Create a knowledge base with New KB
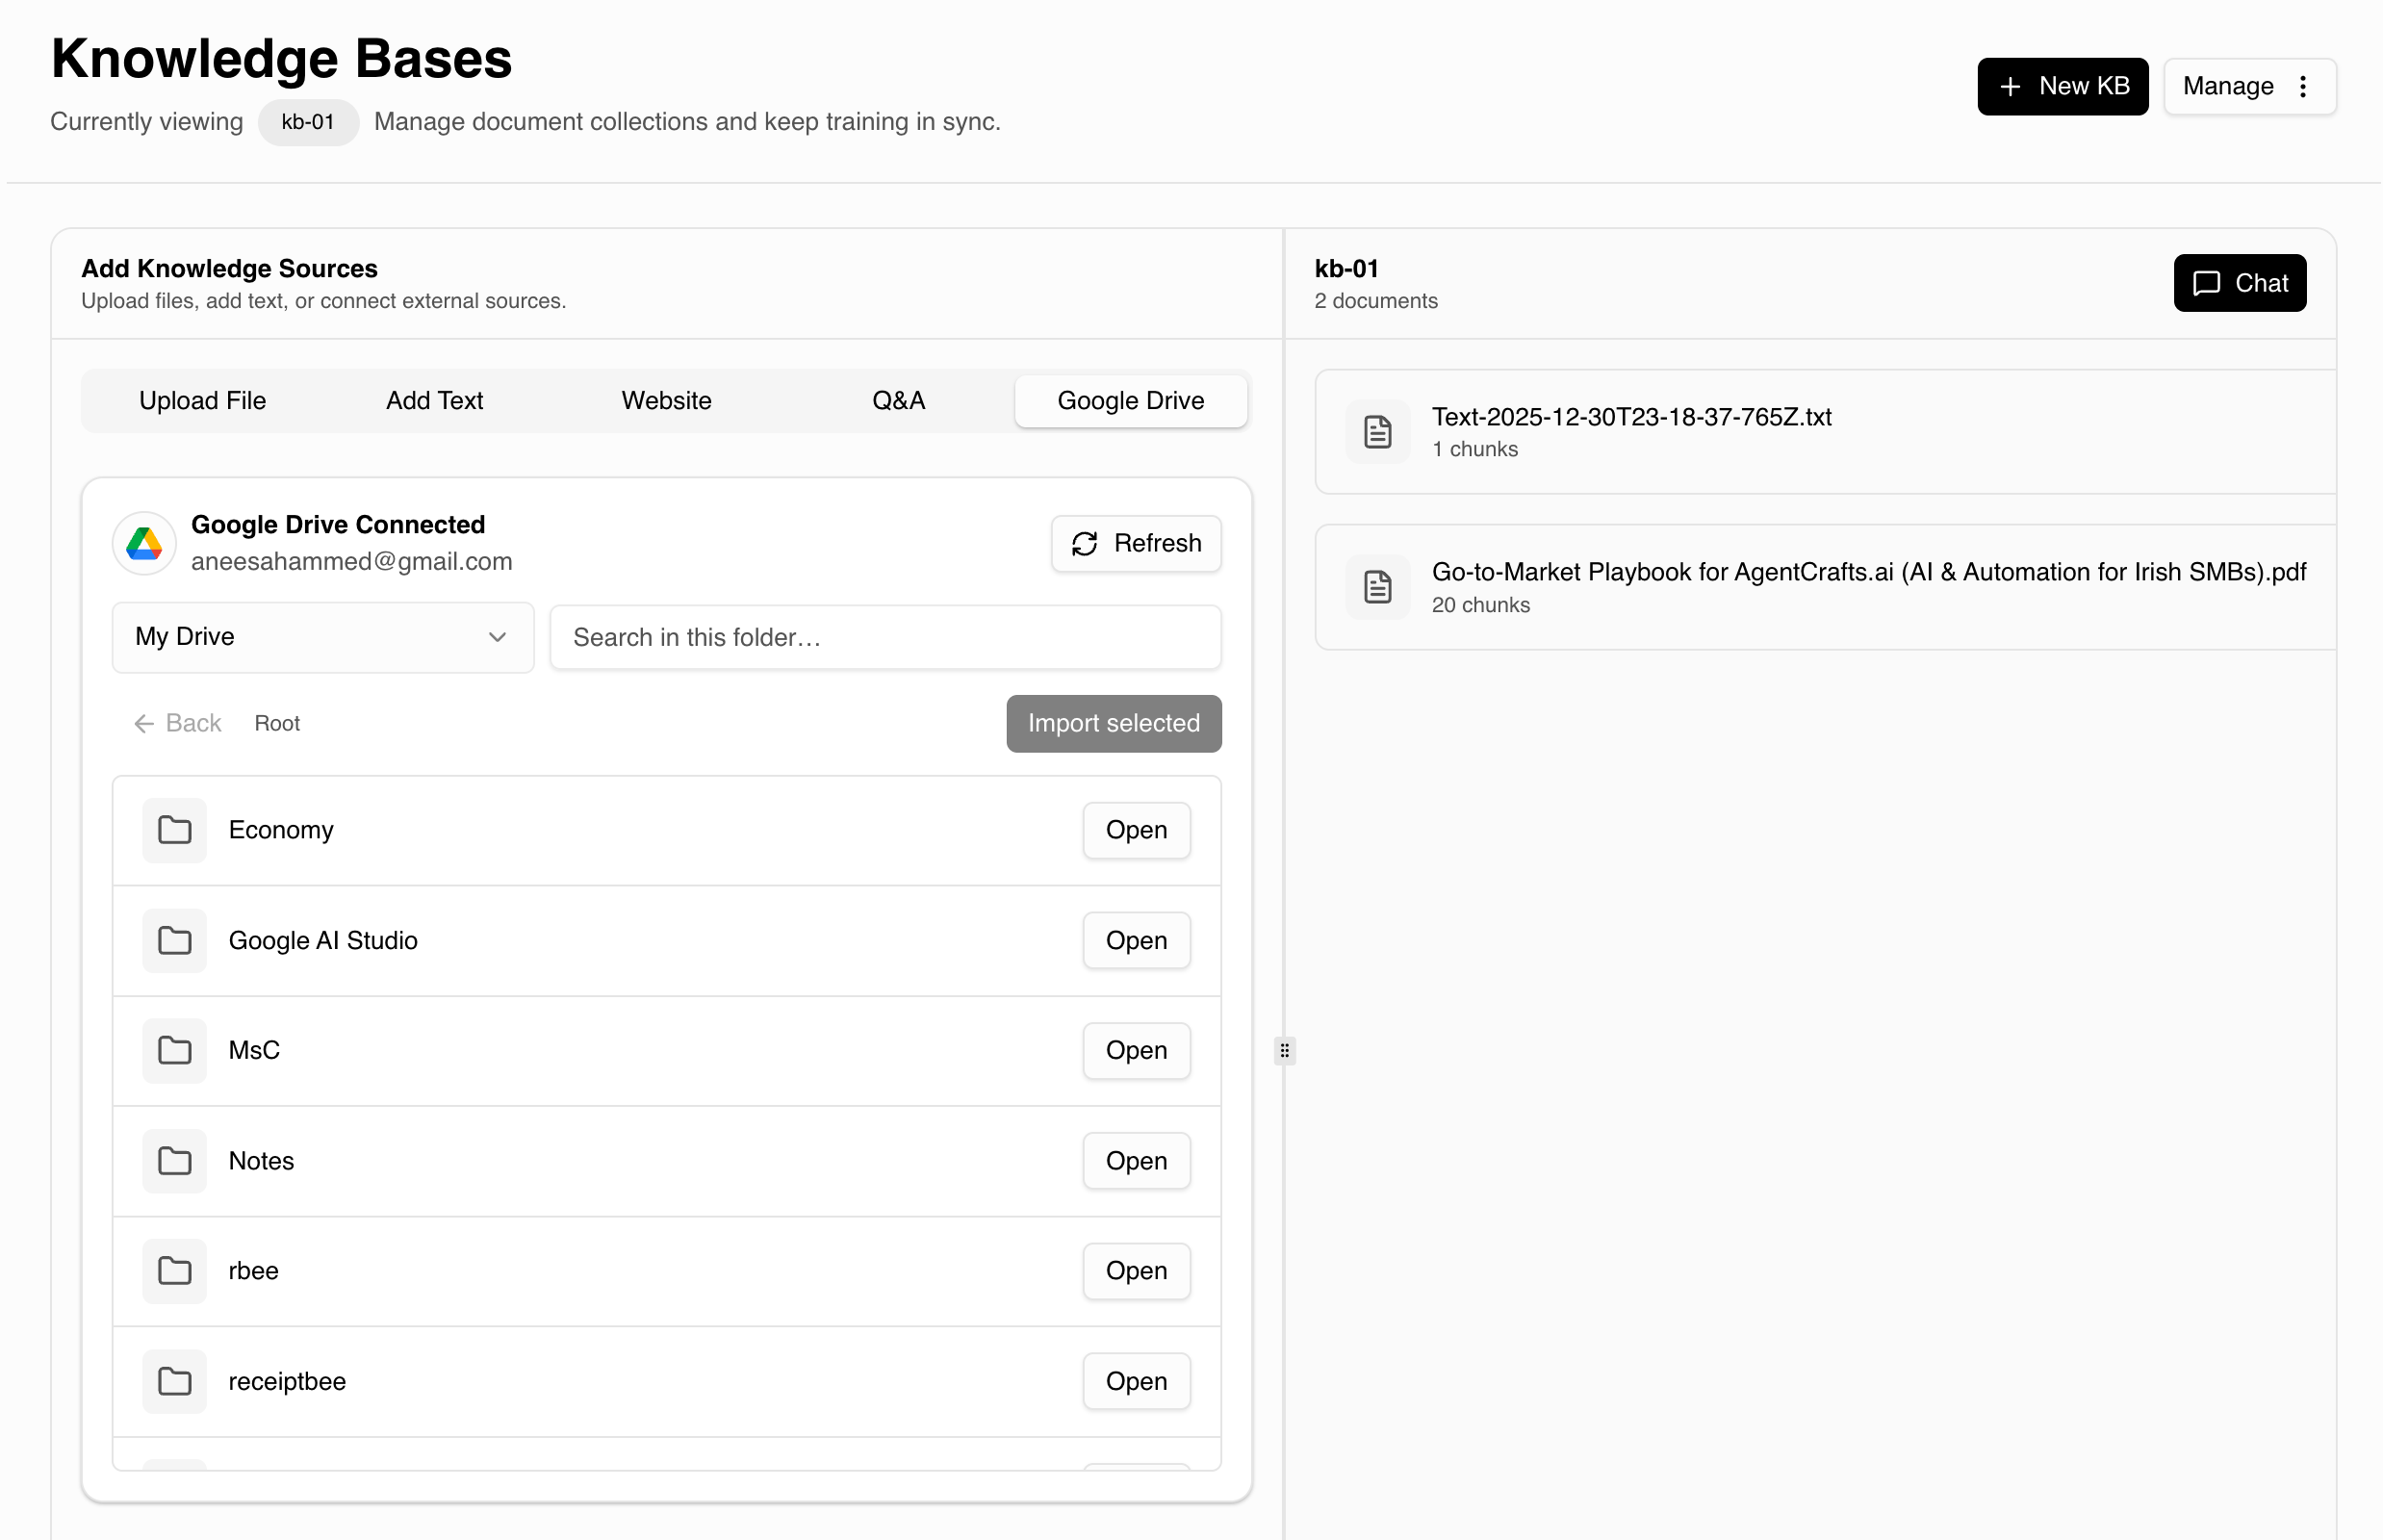 point(2062,86)
